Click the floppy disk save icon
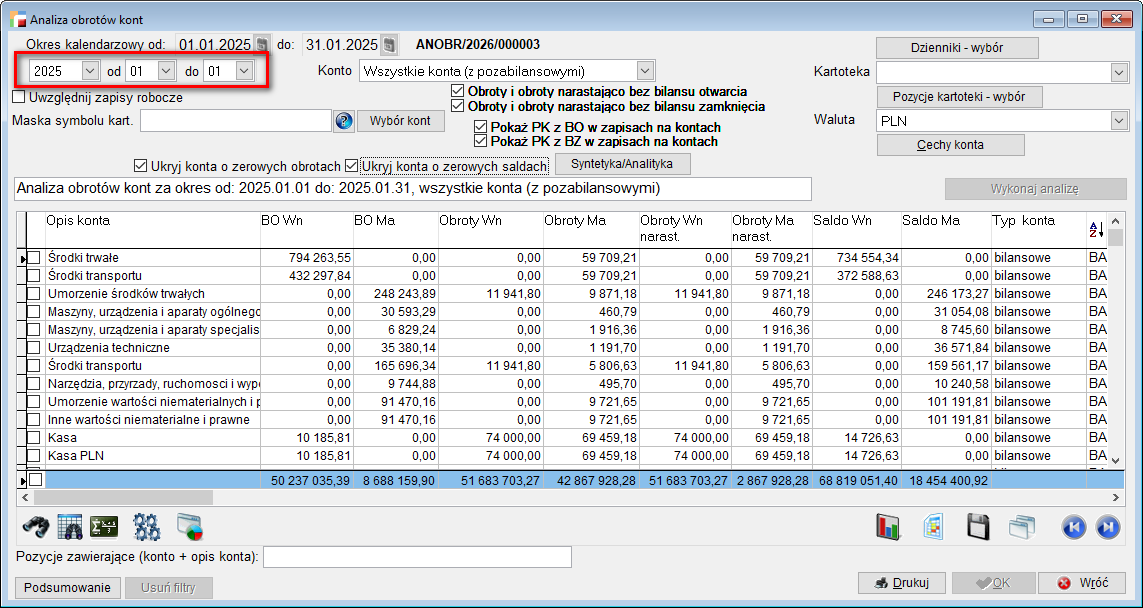This screenshot has width=1143, height=608. (x=977, y=527)
